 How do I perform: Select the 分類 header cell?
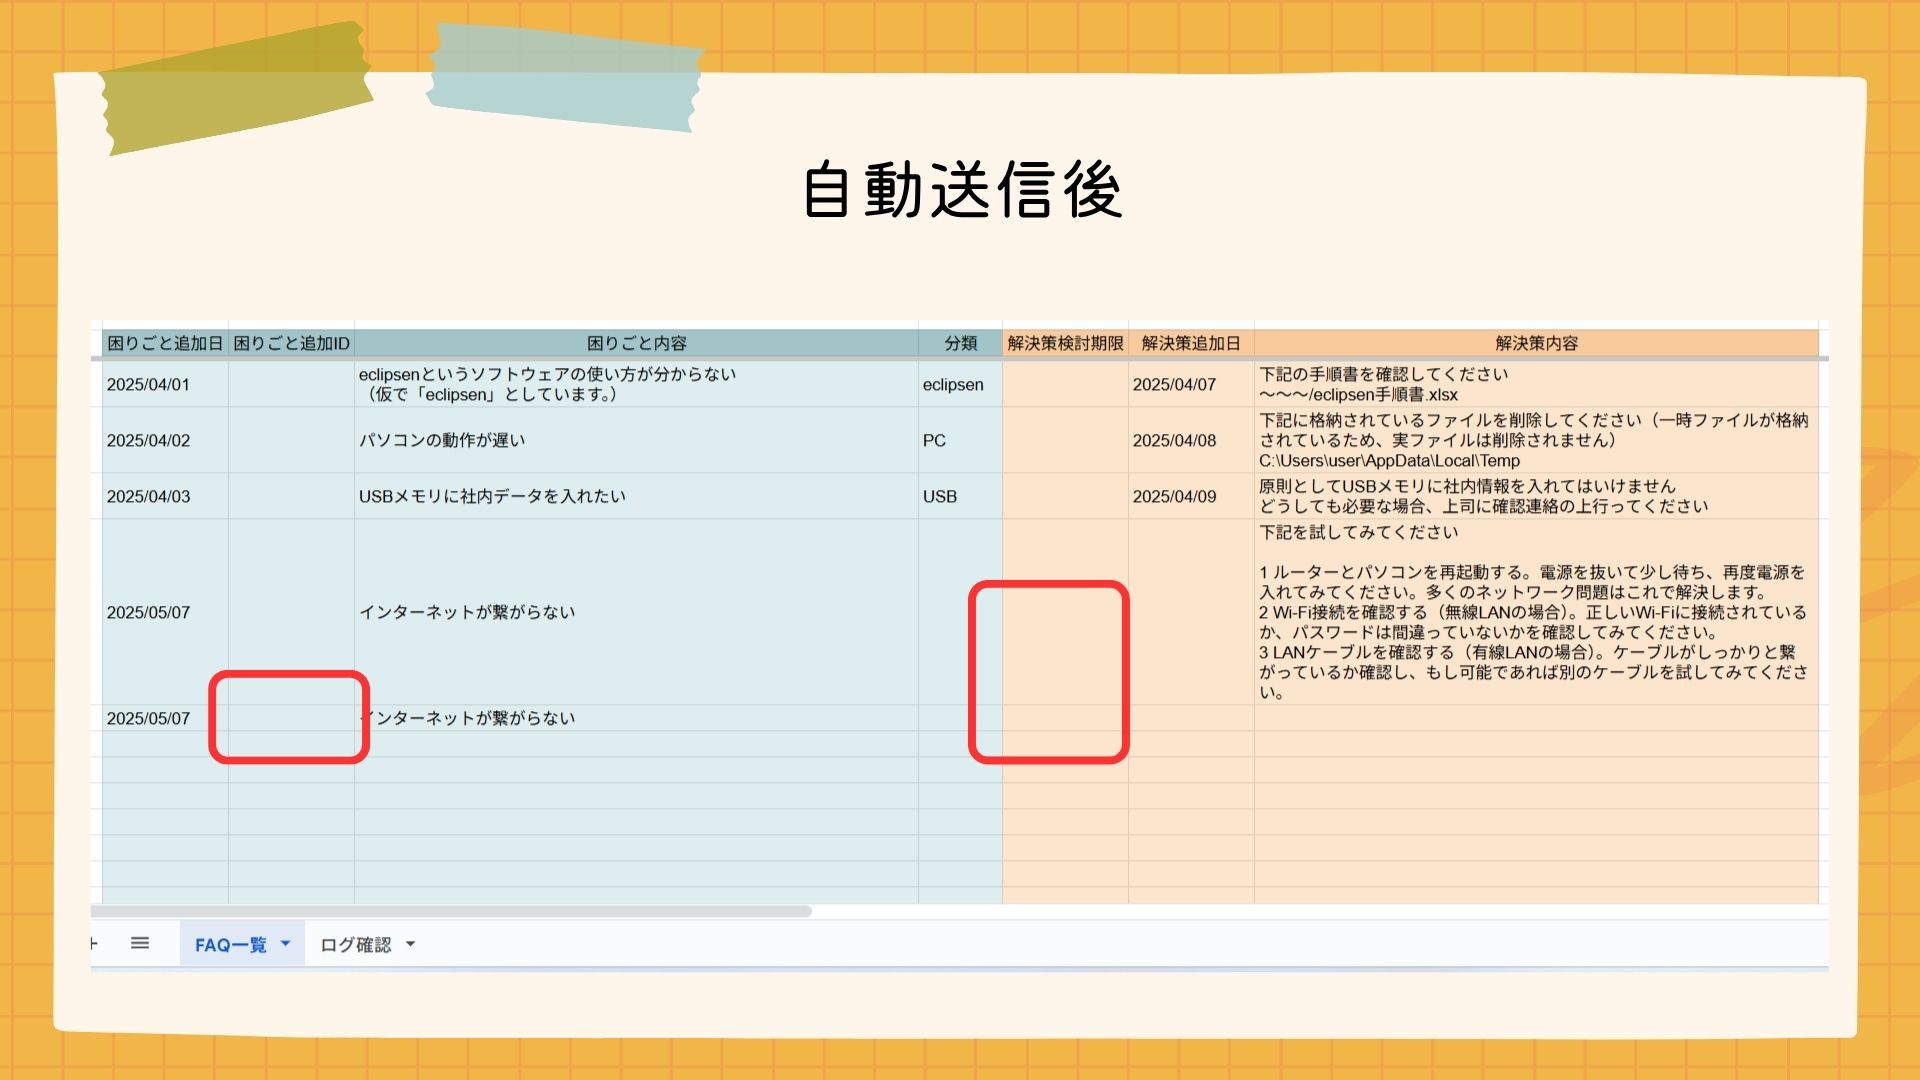[960, 343]
